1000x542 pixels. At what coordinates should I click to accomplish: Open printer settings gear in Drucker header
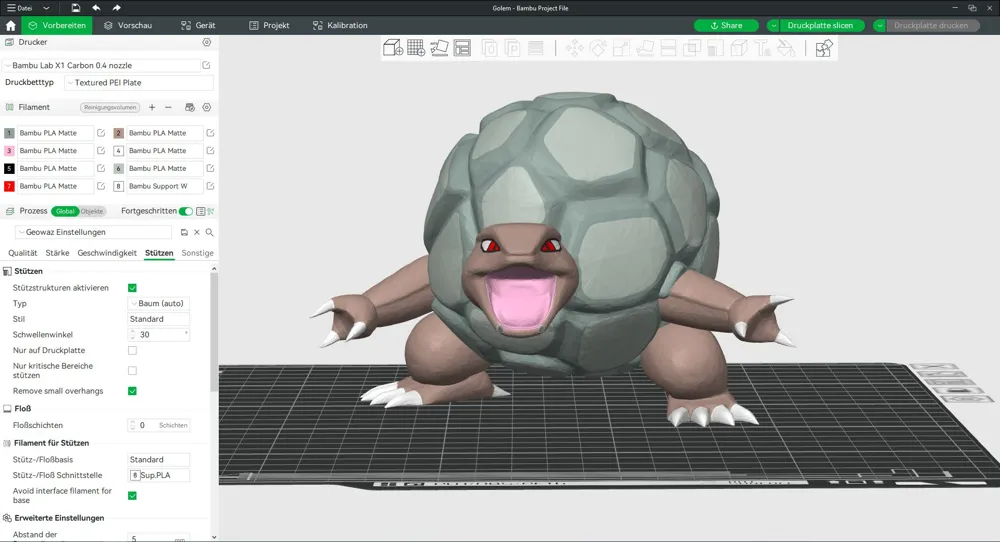pos(207,42)
